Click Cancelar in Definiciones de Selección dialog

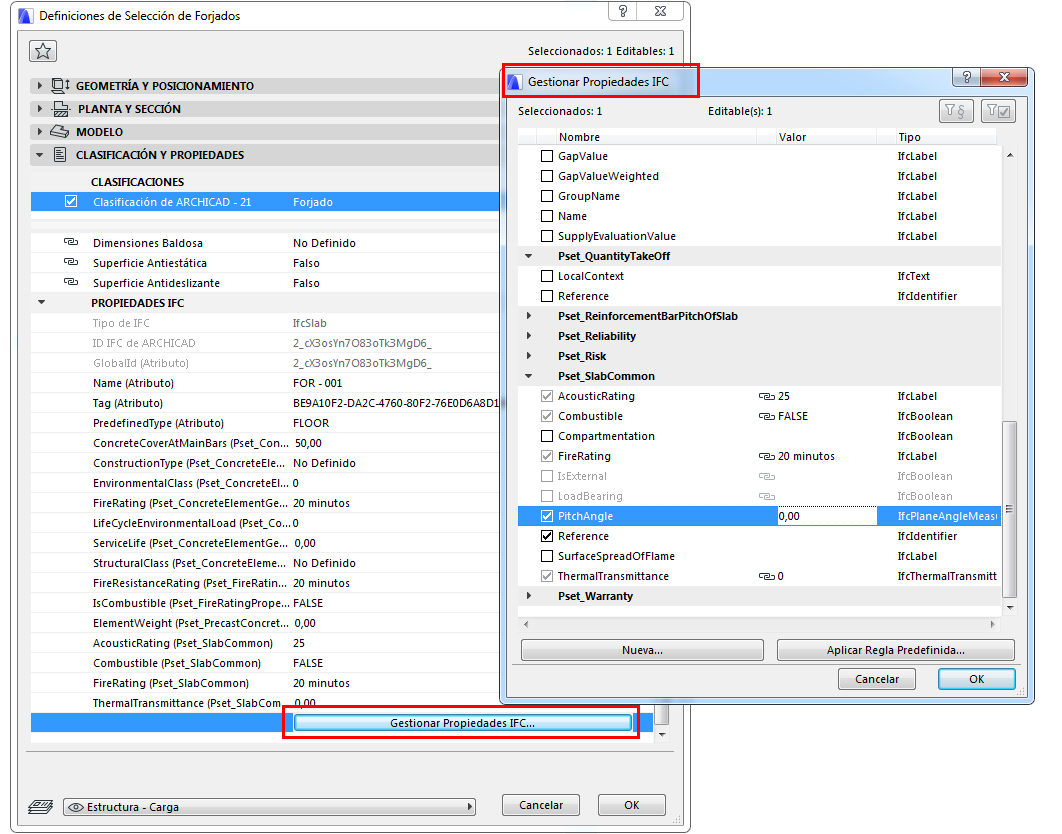540,805
